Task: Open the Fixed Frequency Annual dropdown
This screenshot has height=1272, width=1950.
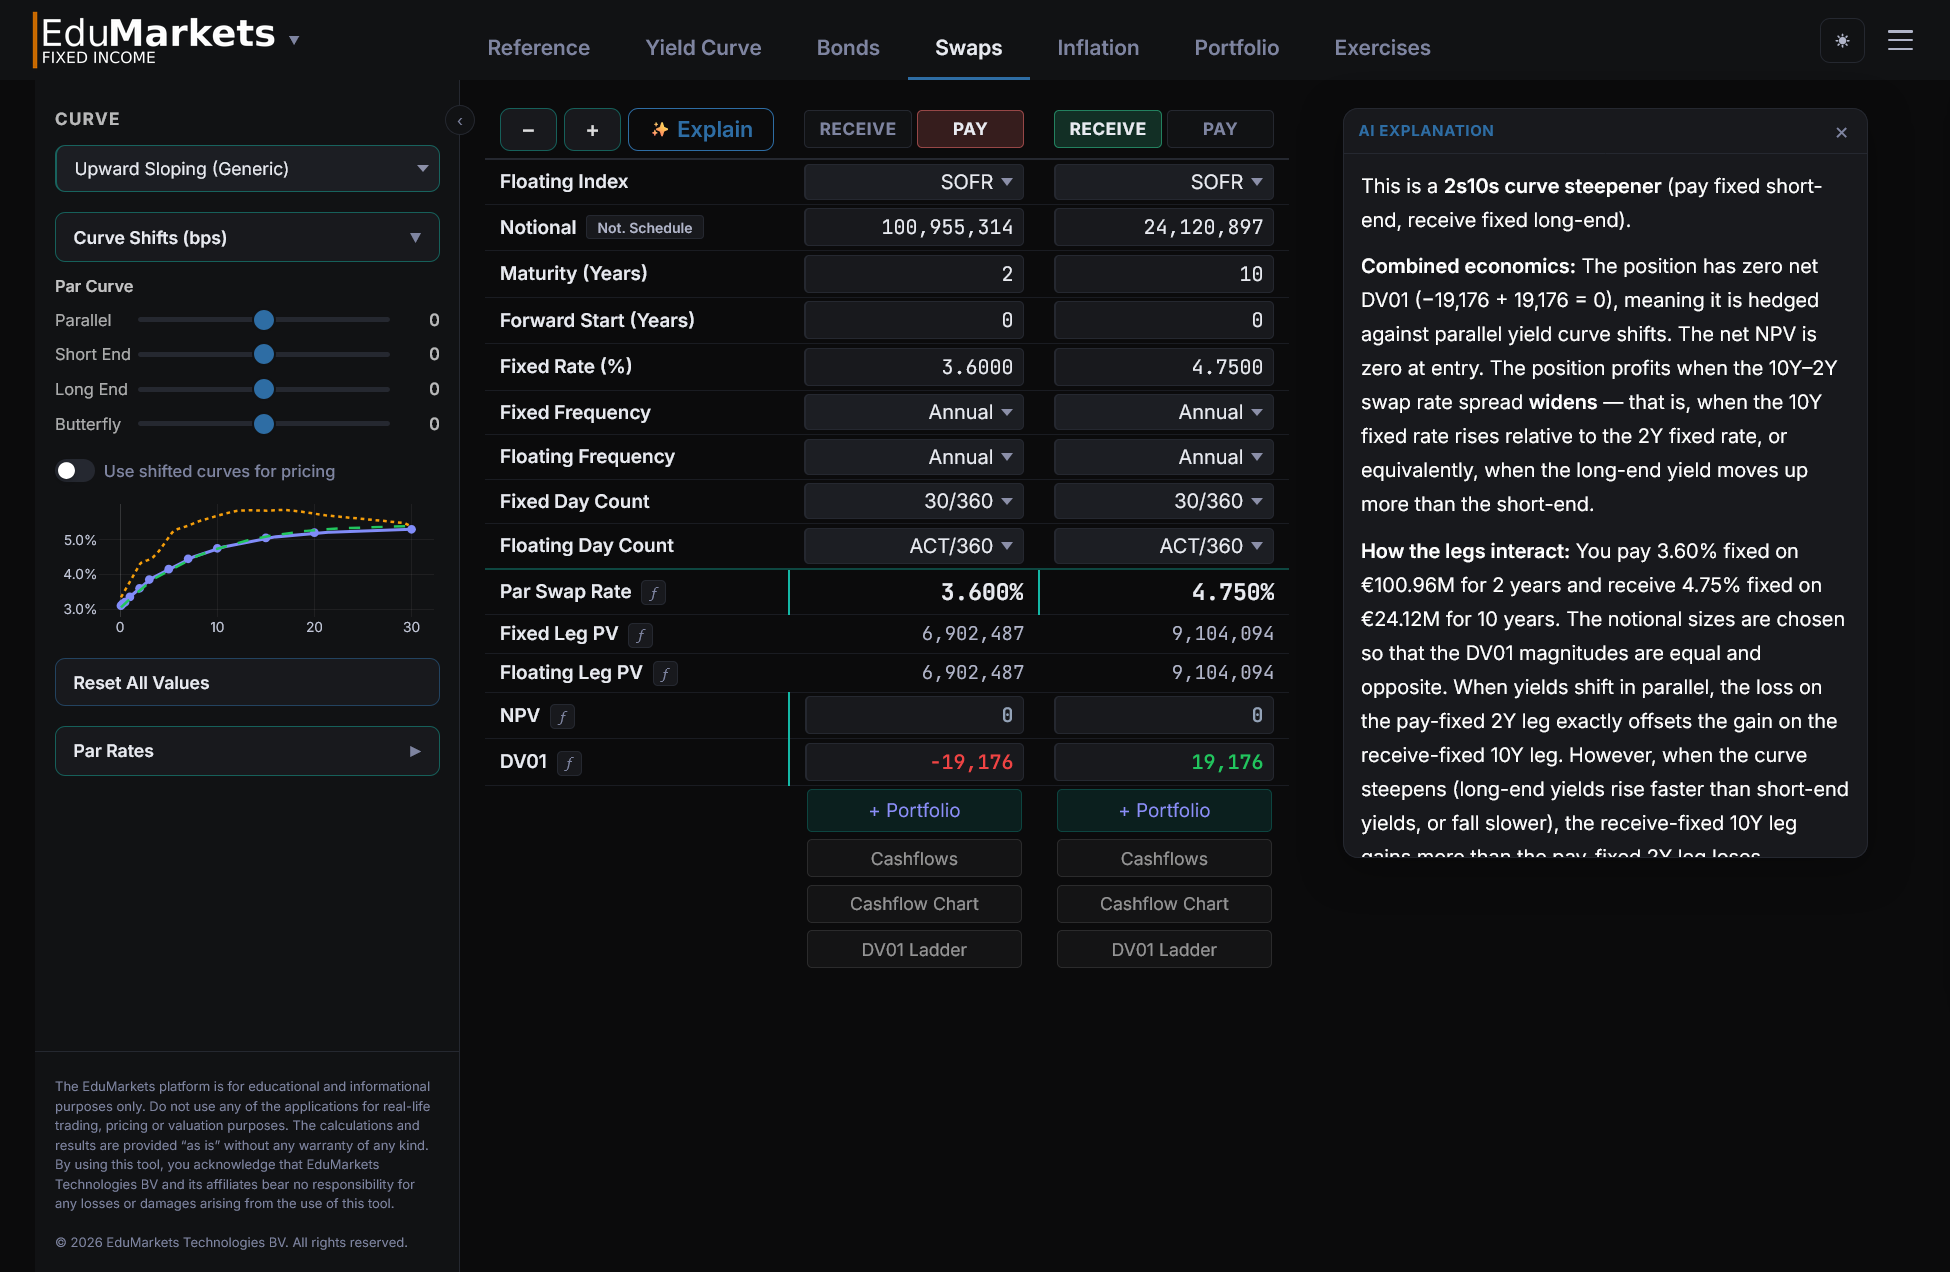Action: (913, 411)
